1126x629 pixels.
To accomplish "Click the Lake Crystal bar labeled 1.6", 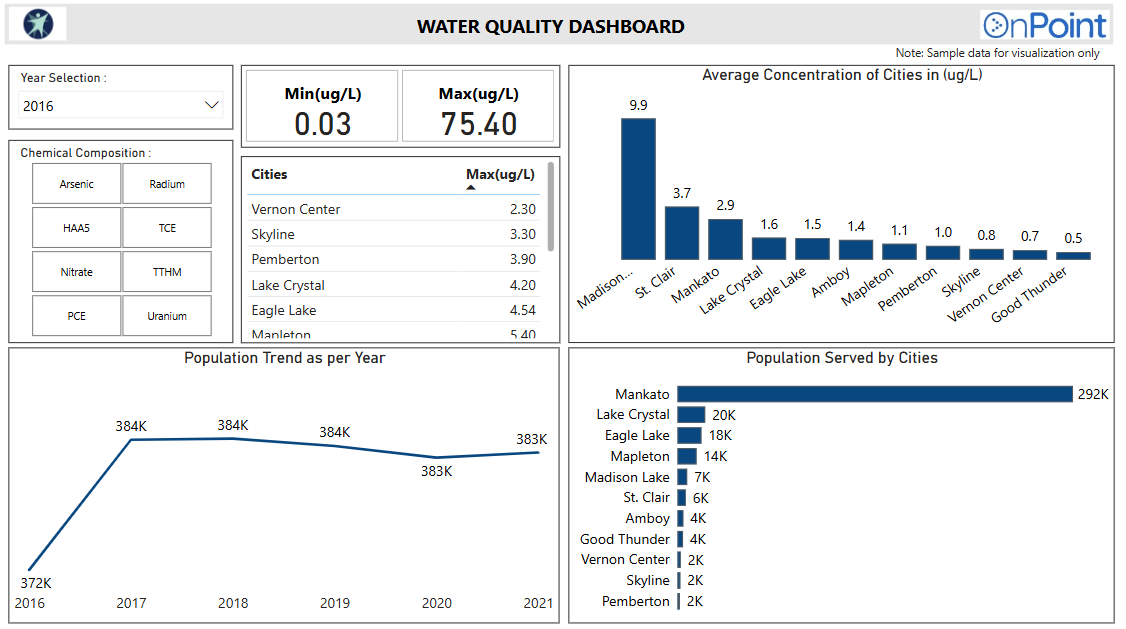I will tap(769, 248).
